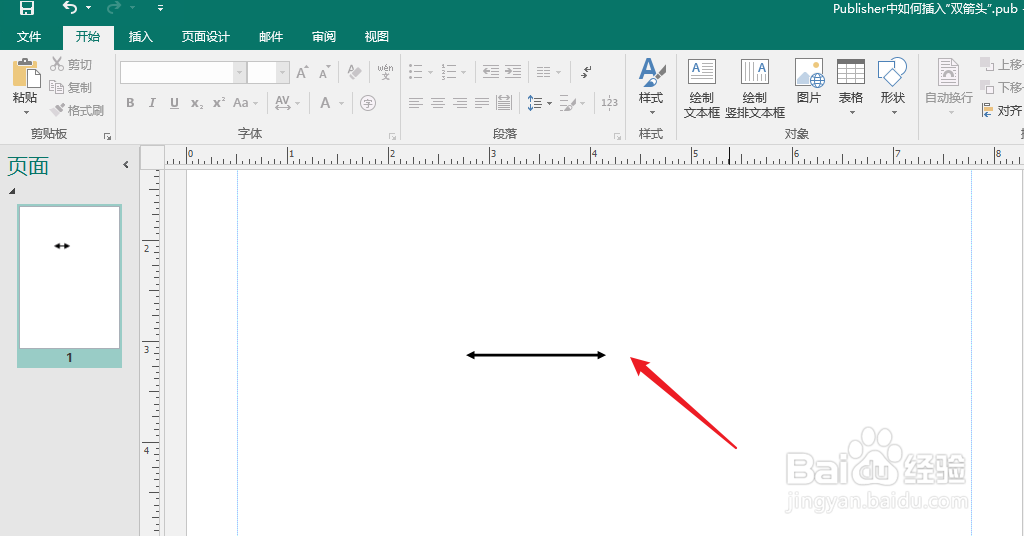Click the text direction 123 icon

click(609, 102)
